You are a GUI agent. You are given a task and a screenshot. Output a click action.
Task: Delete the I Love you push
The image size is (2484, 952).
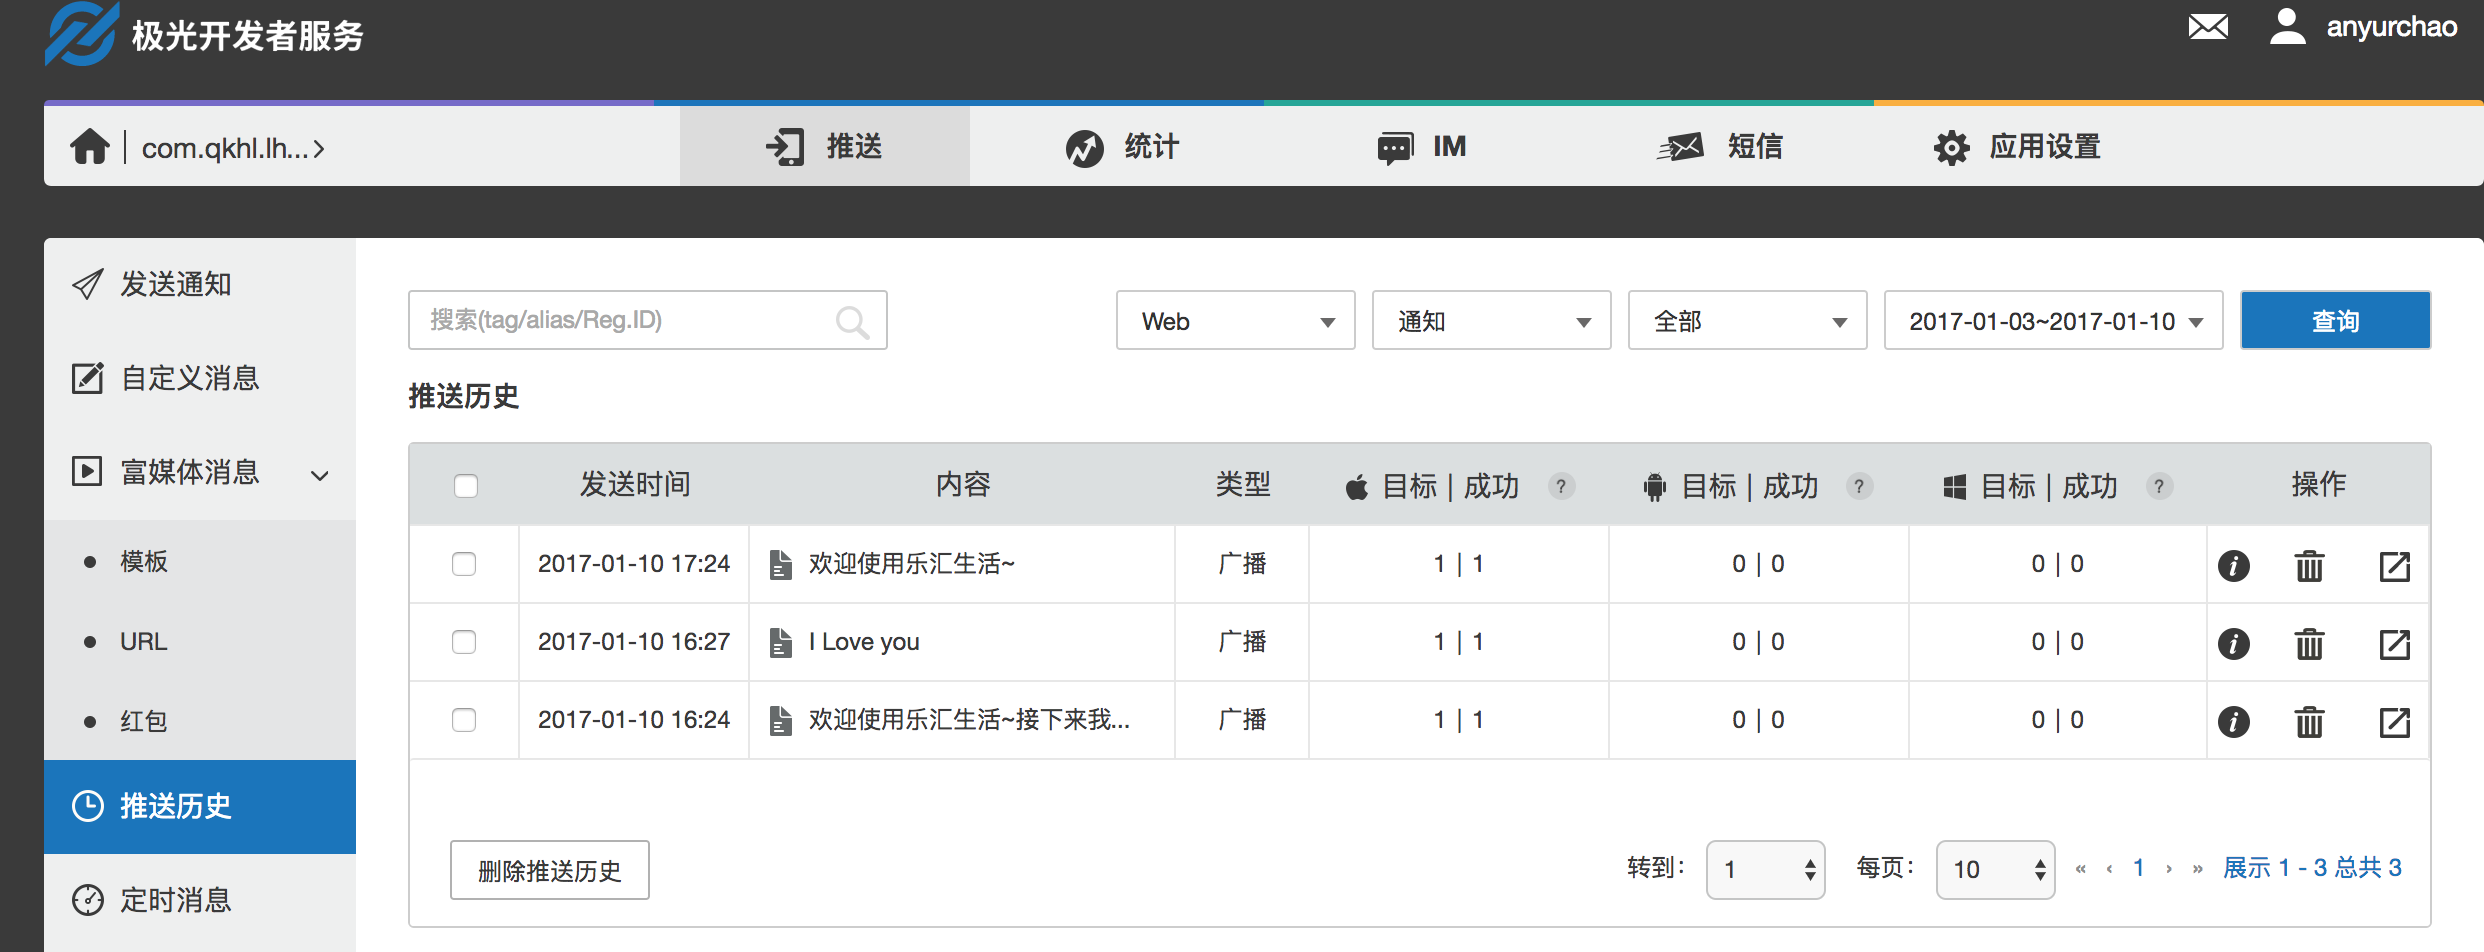2309,643
